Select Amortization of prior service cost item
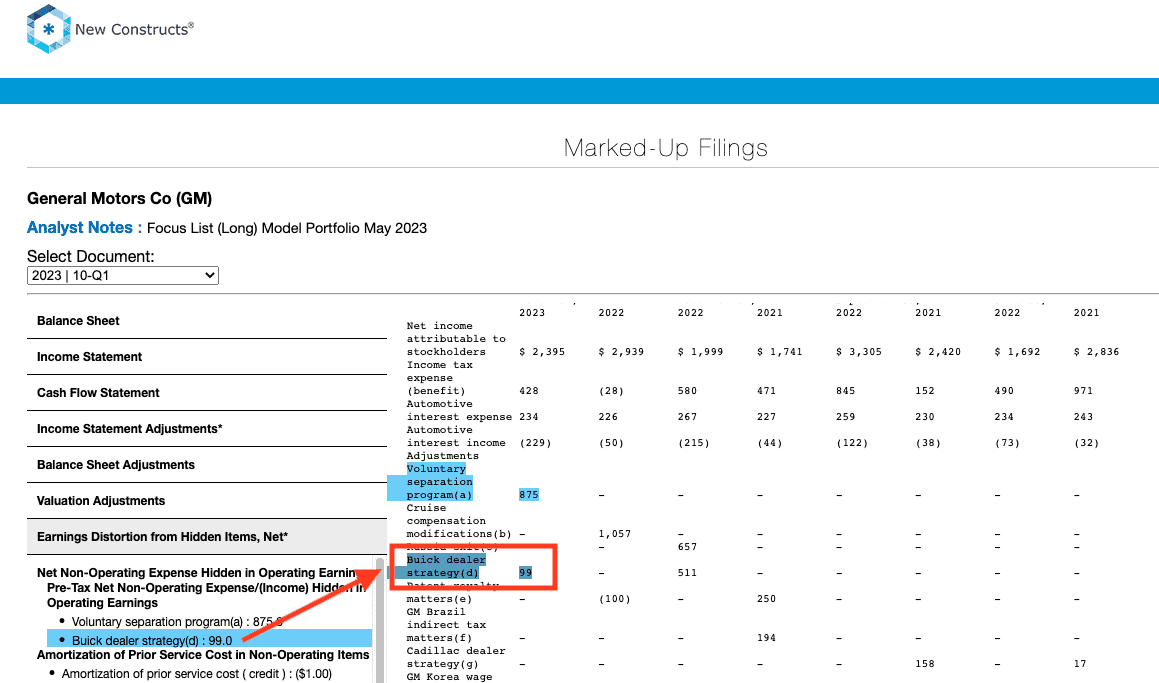This screenshot has height=683, width=1159. click(197, 674)
